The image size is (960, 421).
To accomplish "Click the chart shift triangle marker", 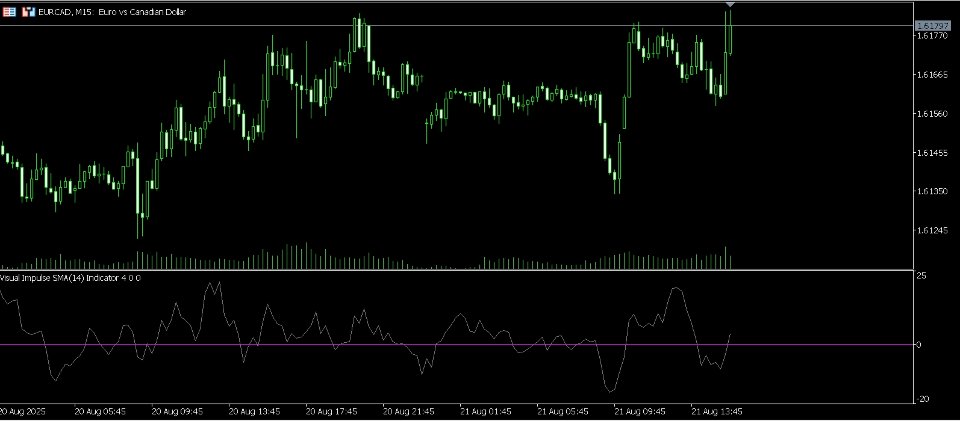I will tap(729, 5).
